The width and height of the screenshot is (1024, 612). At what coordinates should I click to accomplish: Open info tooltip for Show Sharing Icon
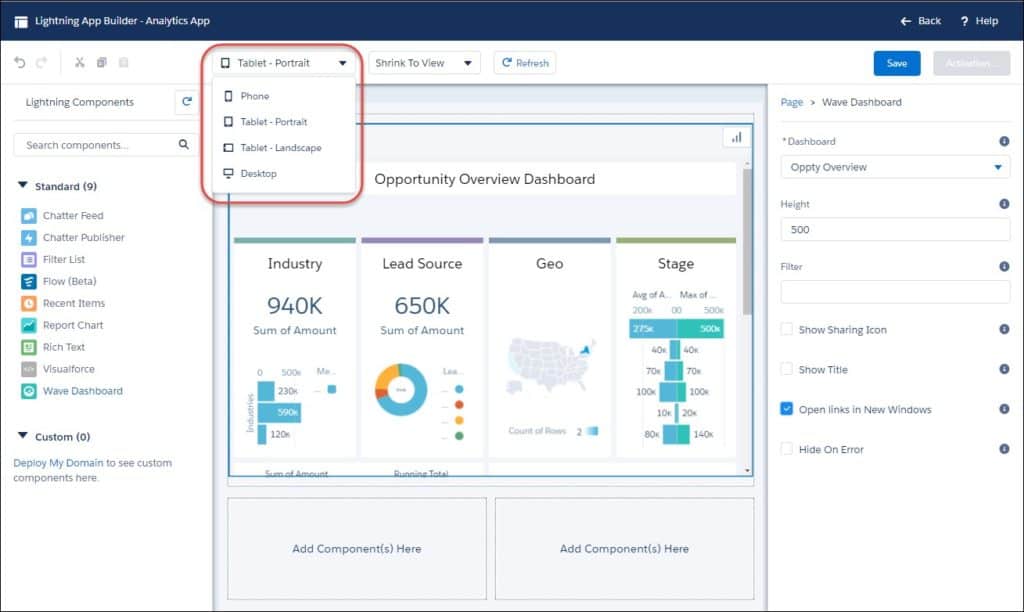1004,329
